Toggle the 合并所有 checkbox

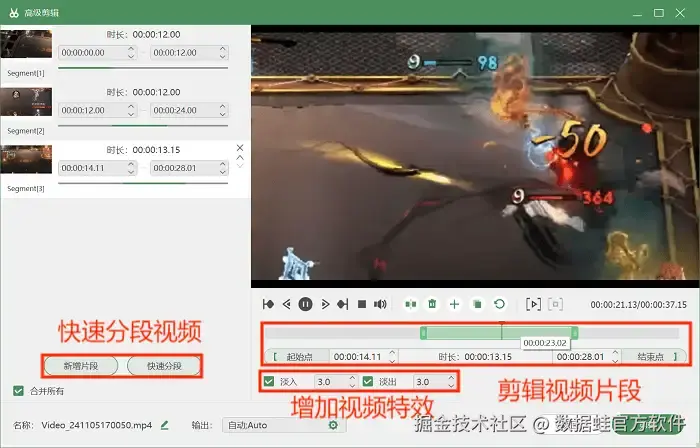(18, 391)
